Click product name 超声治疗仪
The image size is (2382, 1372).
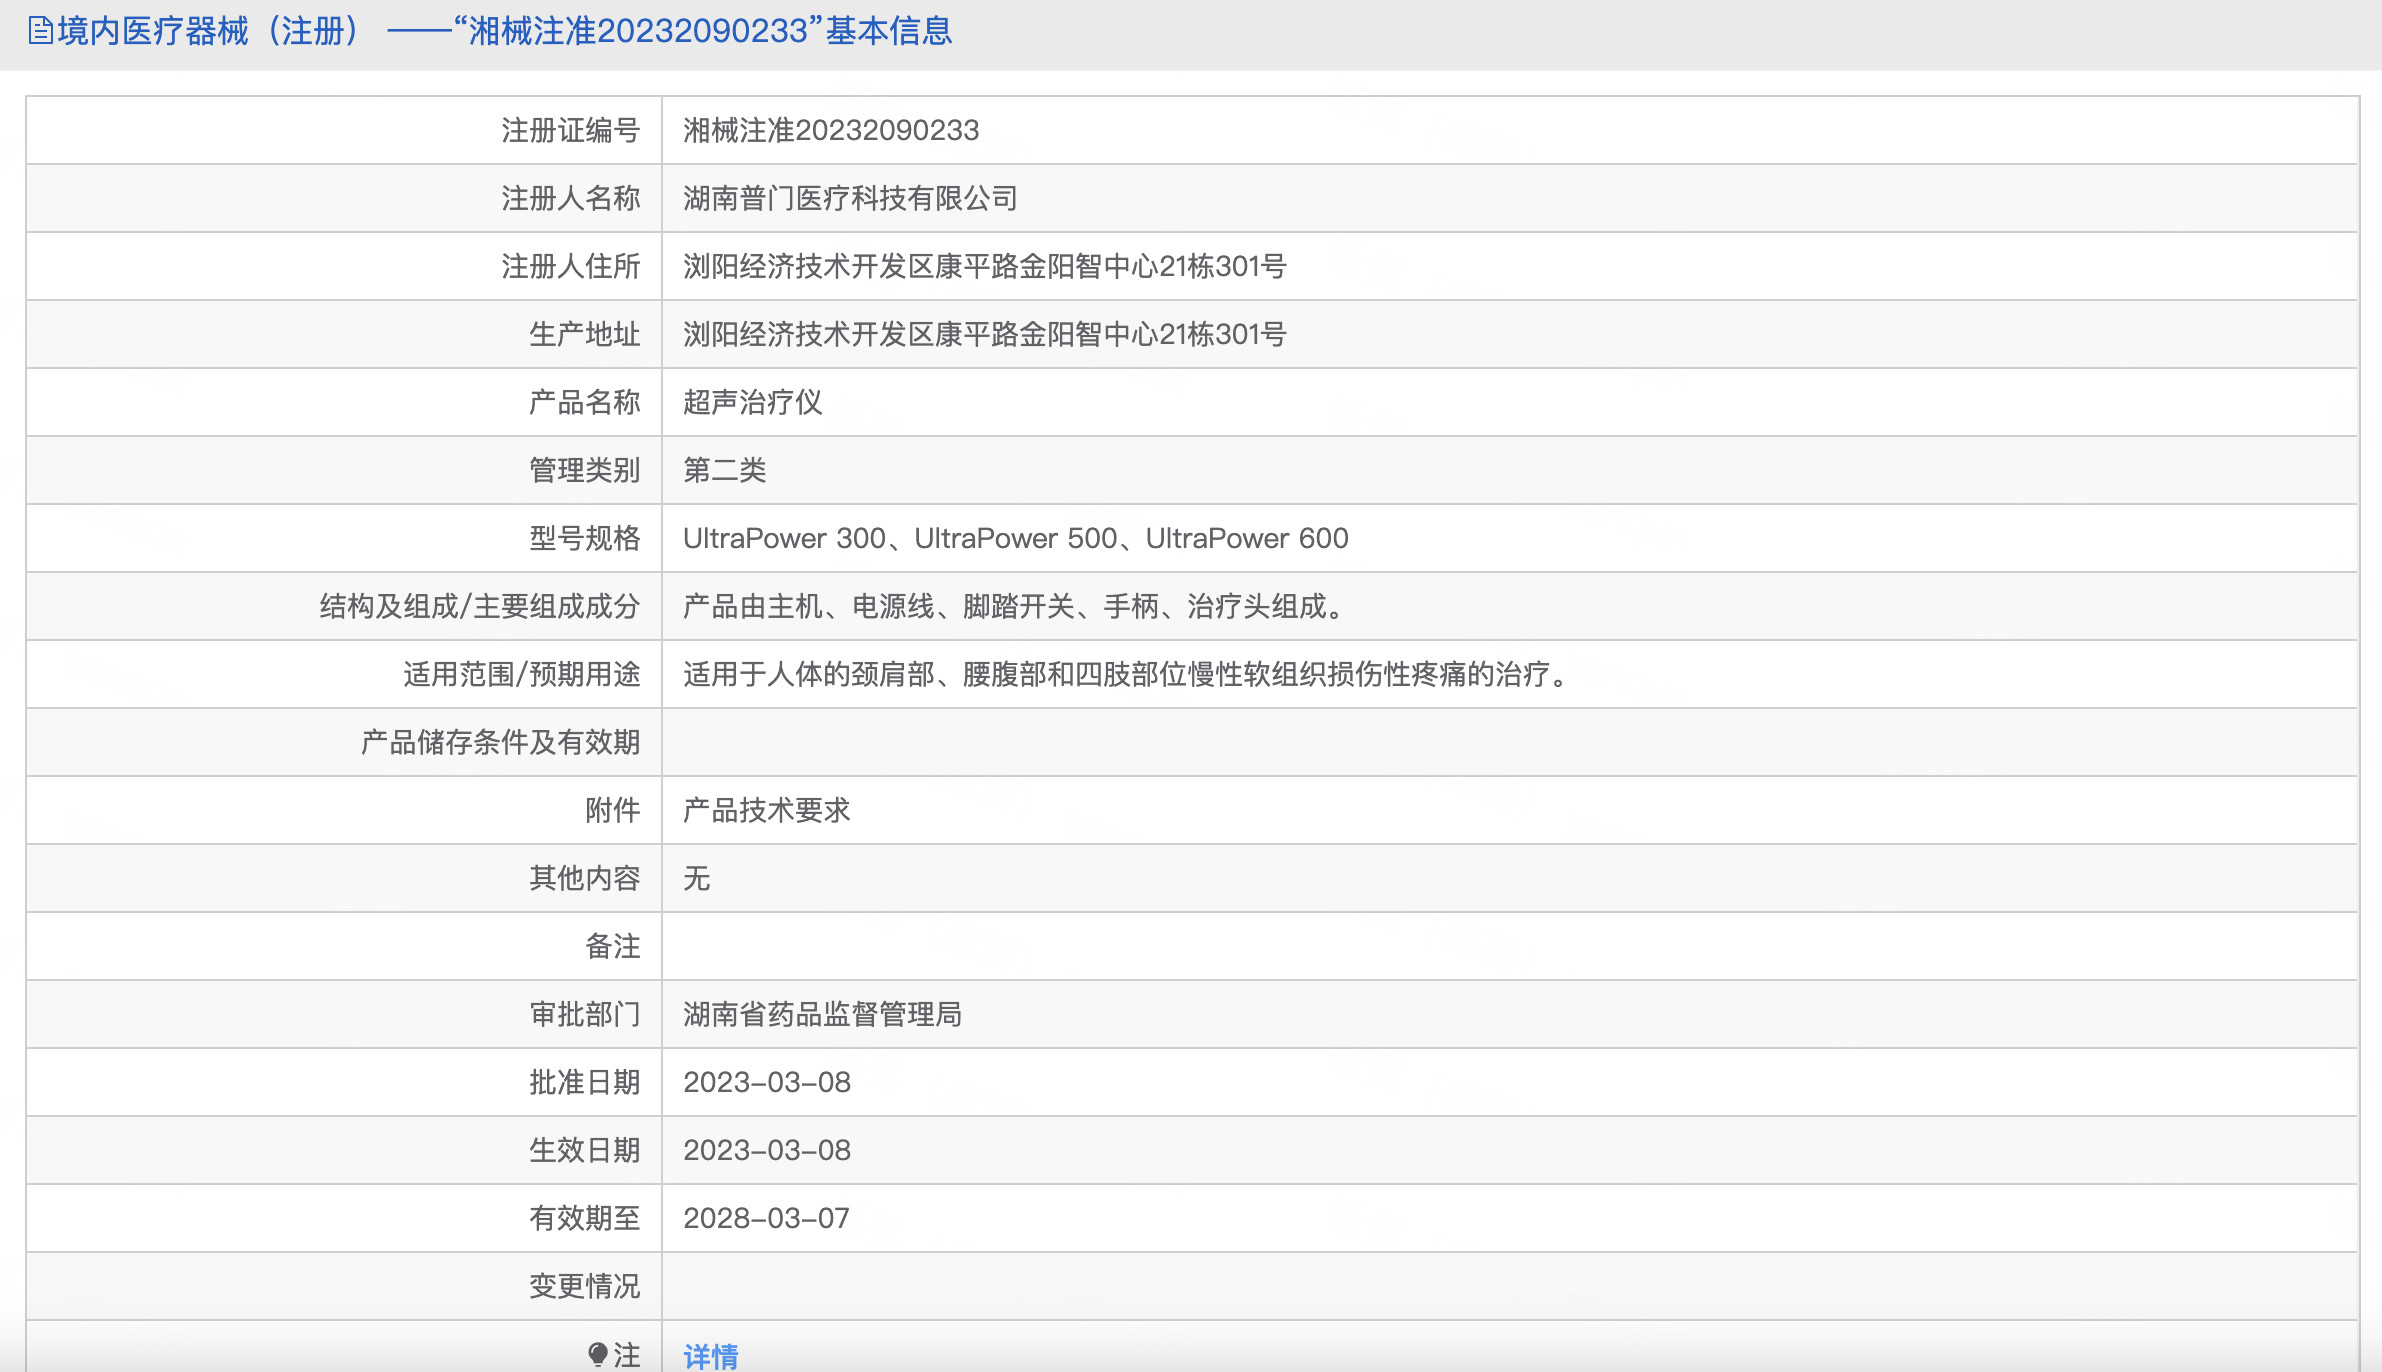coord(753,402)
